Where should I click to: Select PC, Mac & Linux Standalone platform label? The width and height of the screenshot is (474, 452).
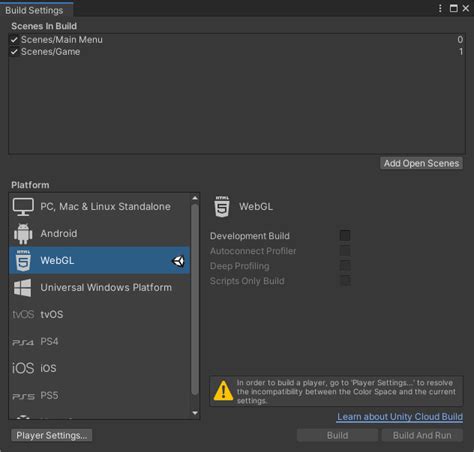(105, 207)
